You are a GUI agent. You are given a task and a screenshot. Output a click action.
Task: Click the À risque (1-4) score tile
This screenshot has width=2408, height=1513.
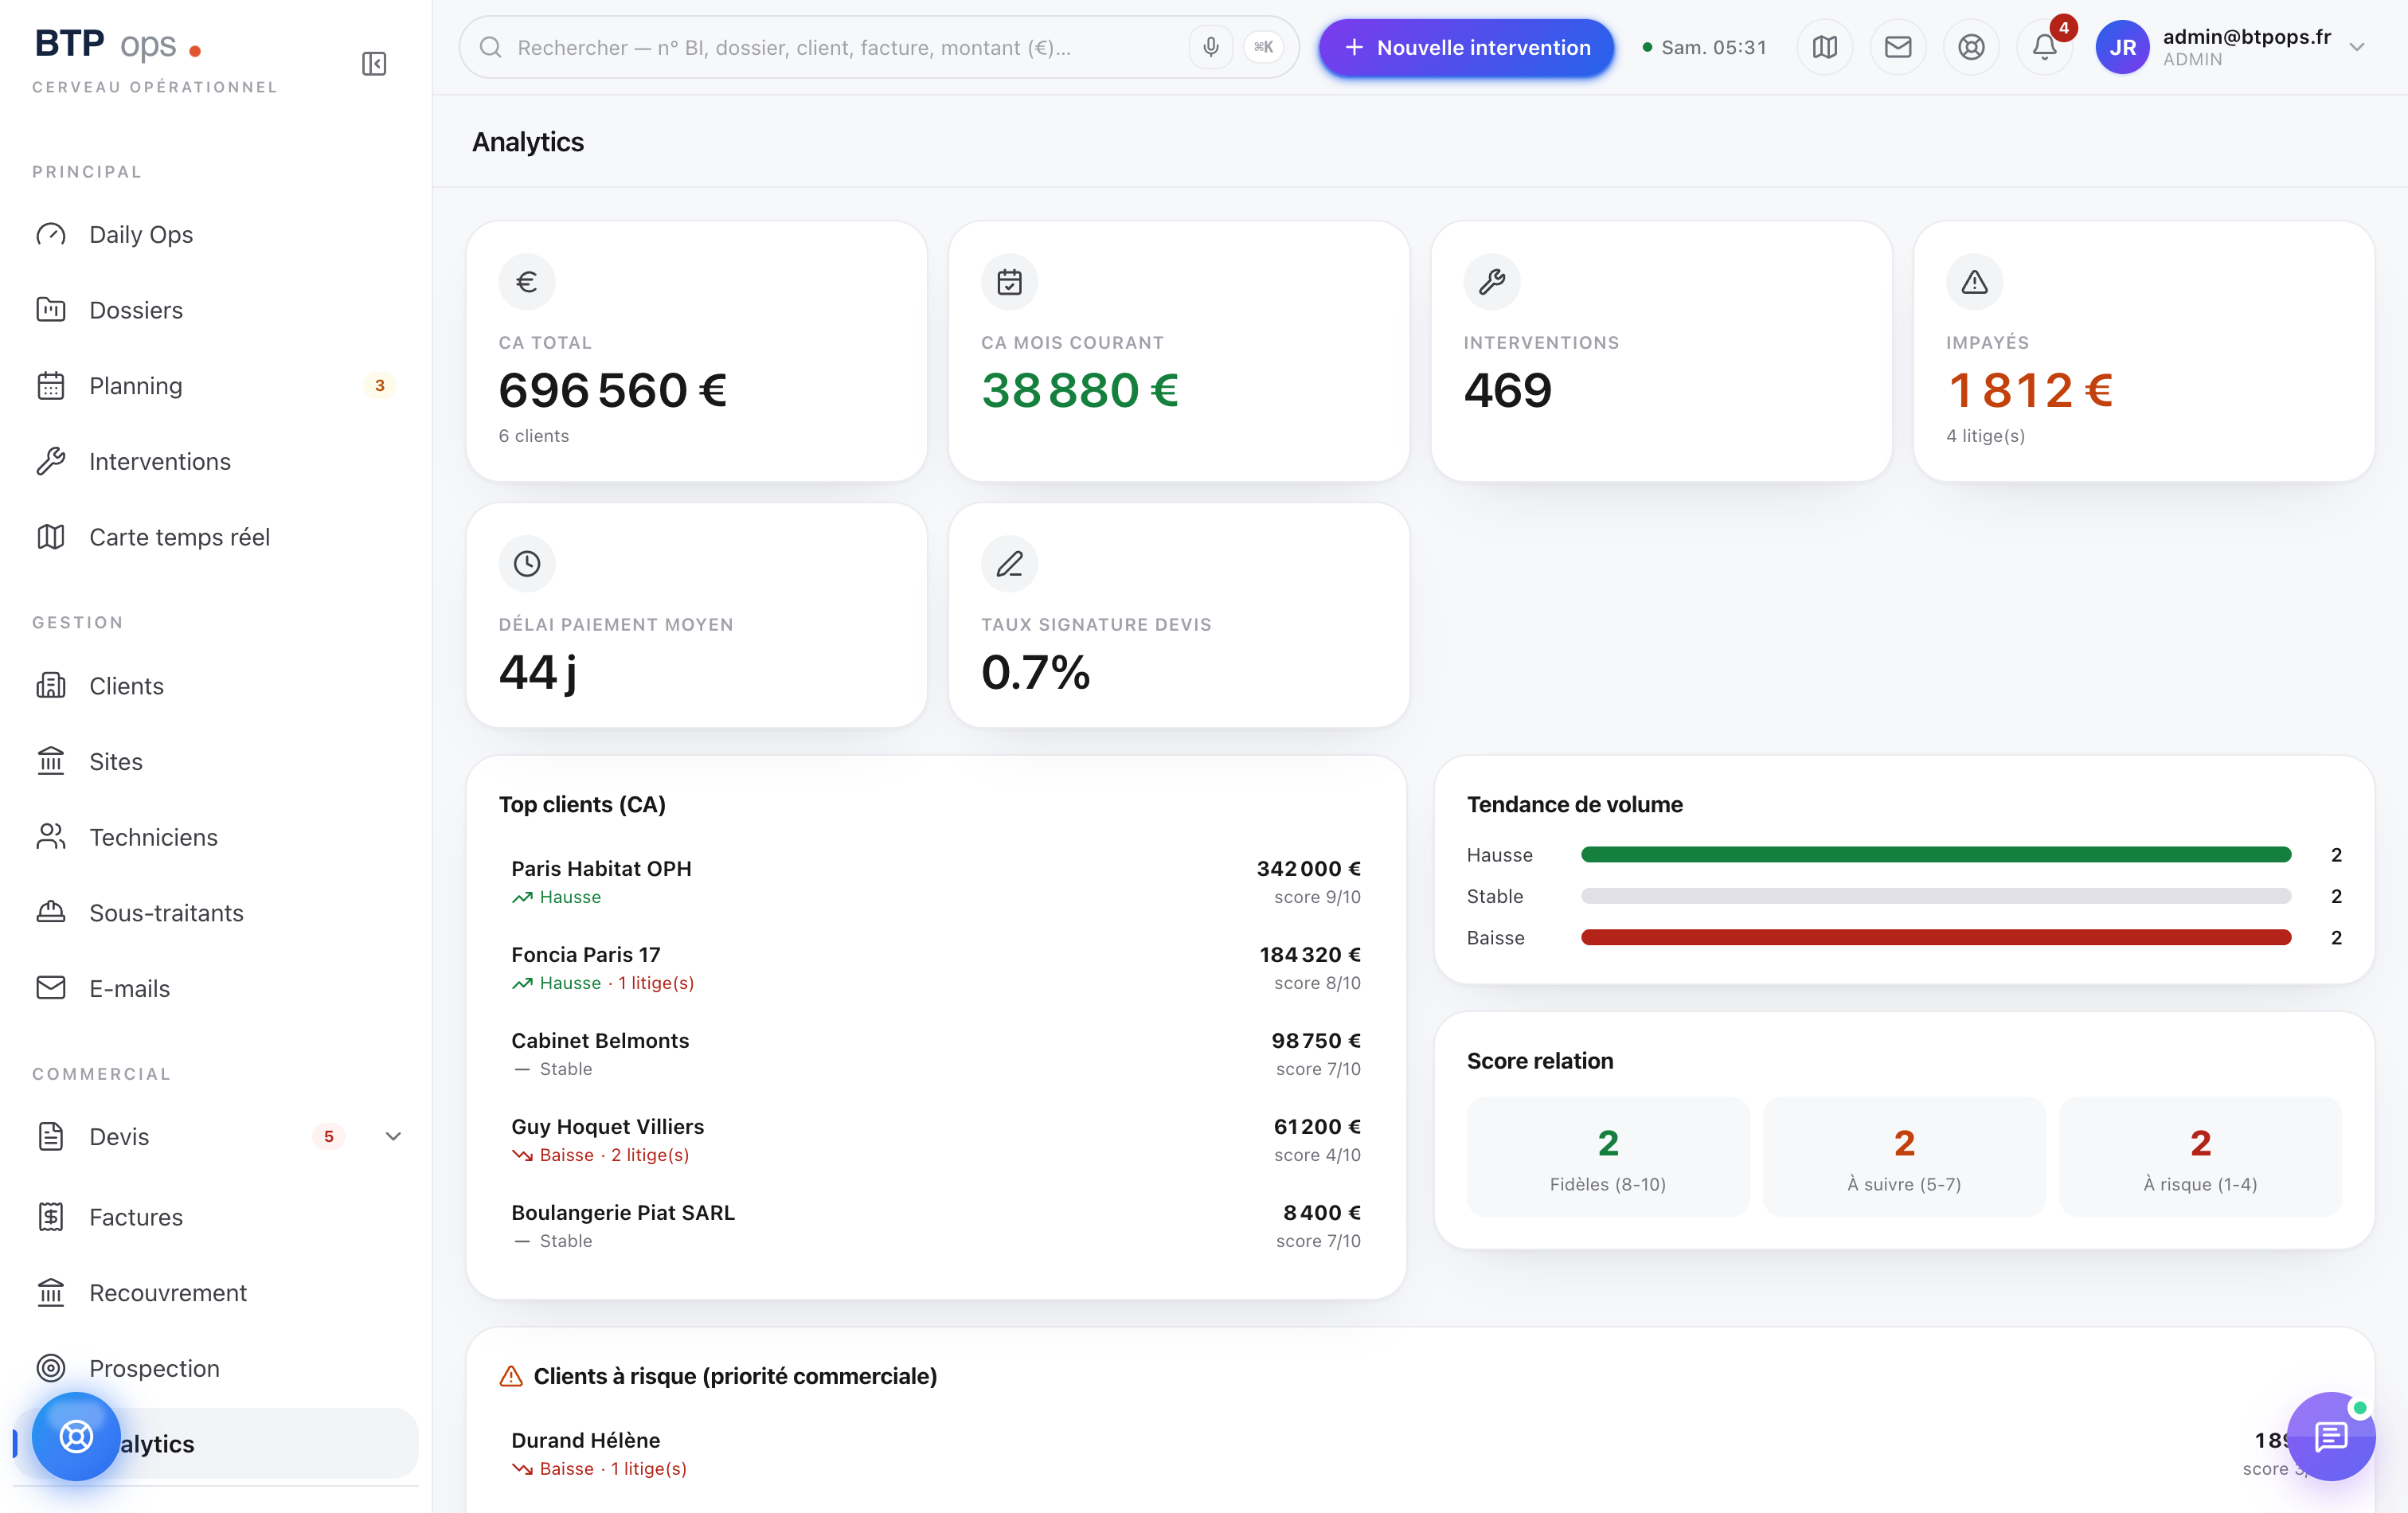coord(2200,1157)
